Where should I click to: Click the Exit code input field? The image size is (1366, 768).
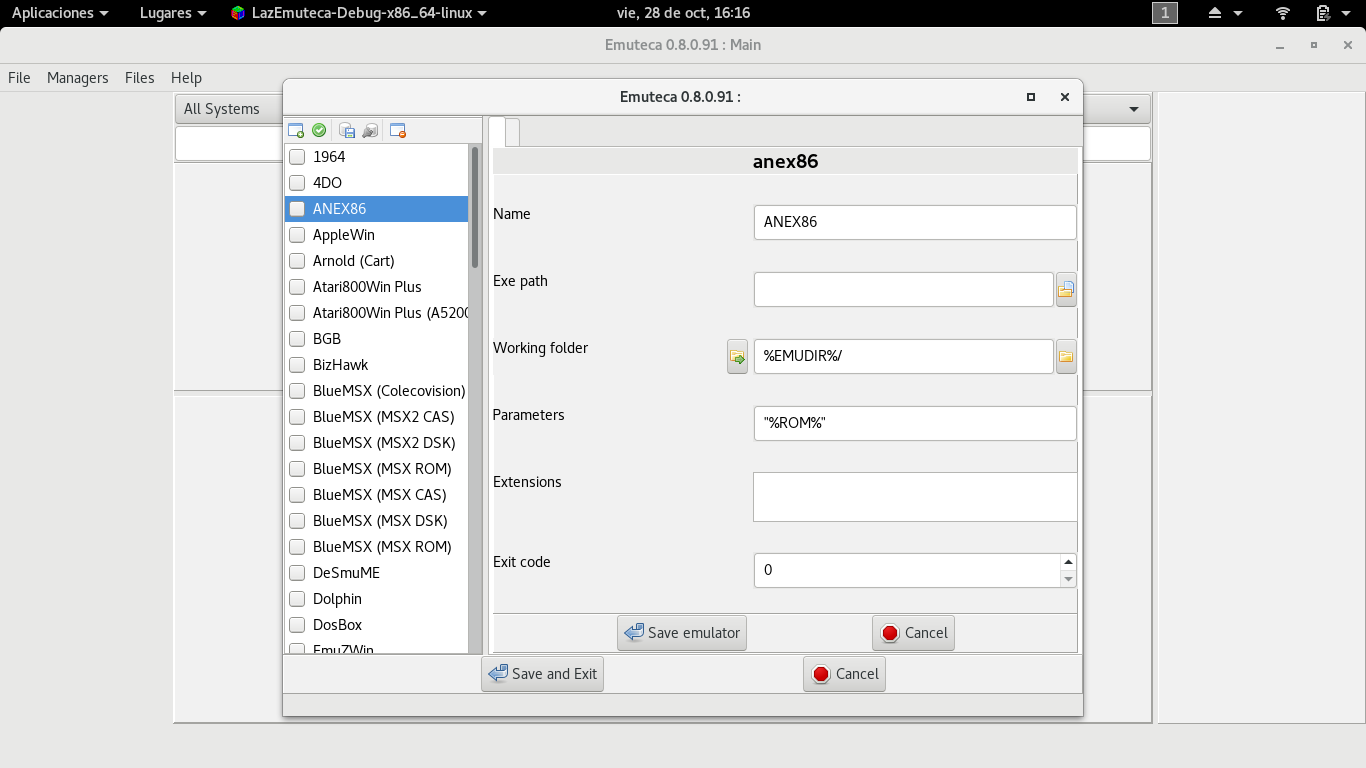tap(907, 570)
